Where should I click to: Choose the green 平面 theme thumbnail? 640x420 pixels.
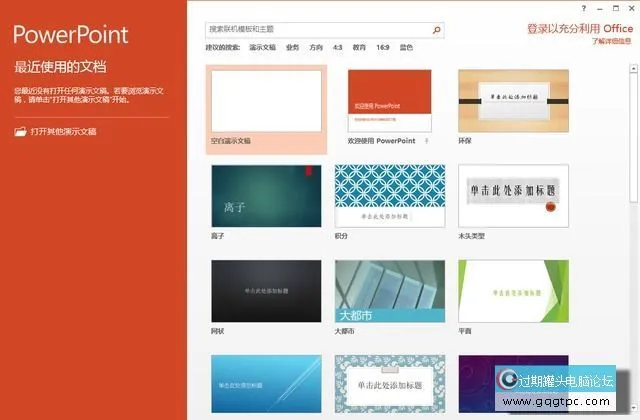[512, 292]
